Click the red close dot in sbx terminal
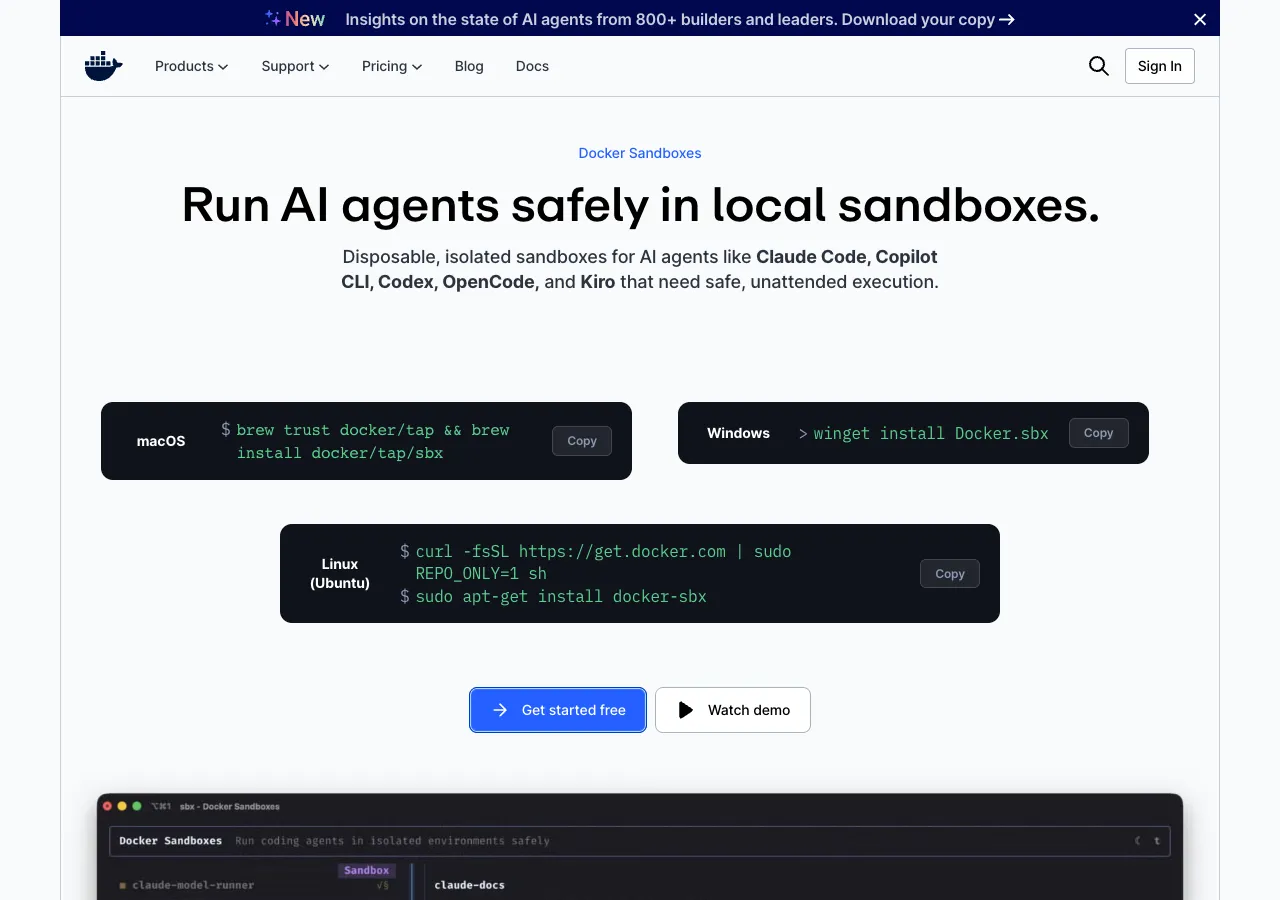 point(108,806)
